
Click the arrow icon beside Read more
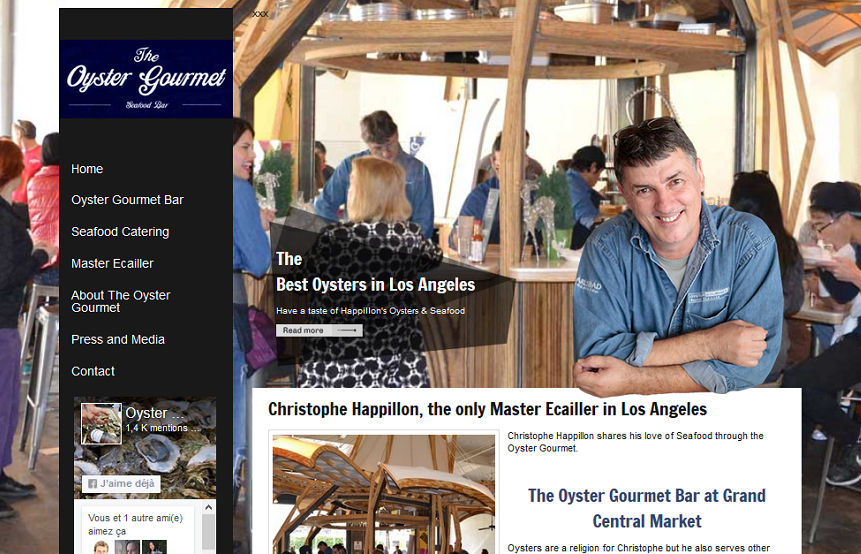point(347,330)
